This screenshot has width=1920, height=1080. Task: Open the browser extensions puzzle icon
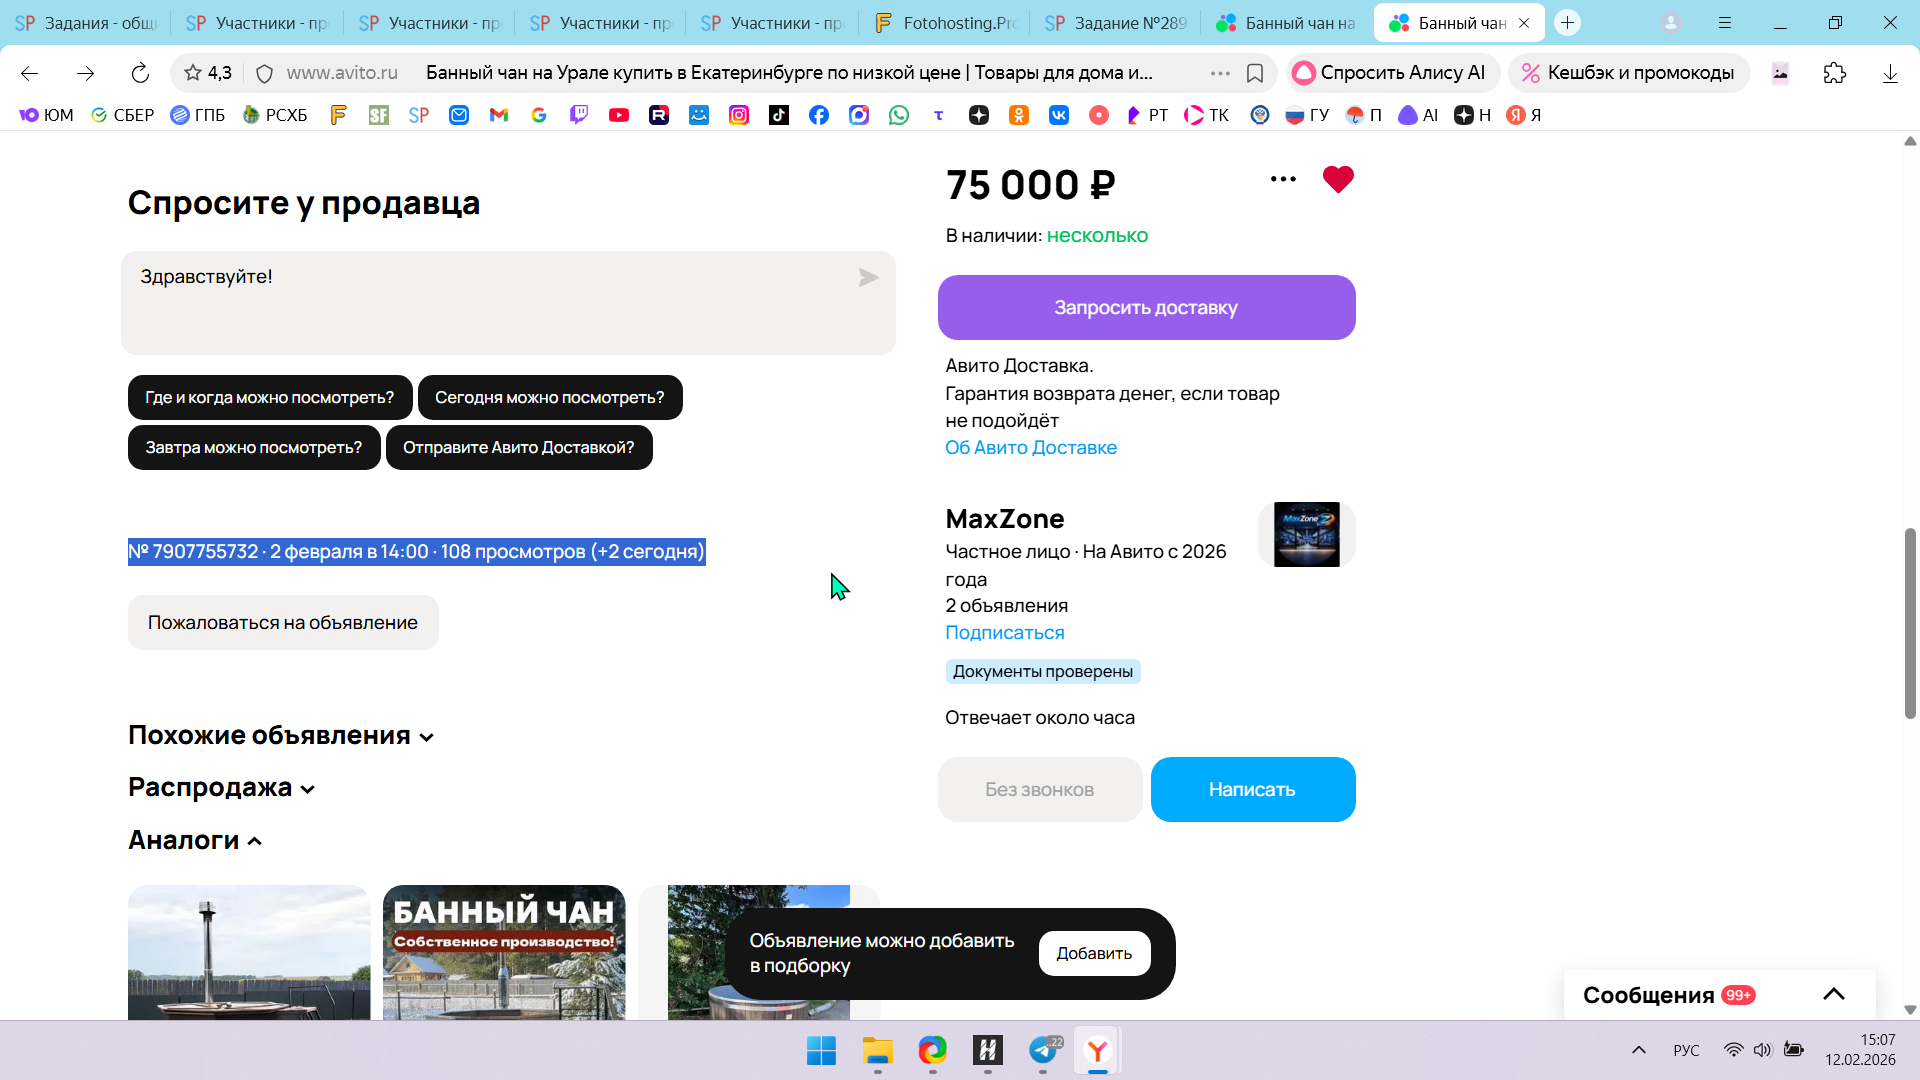click(x=1834, y=73)
